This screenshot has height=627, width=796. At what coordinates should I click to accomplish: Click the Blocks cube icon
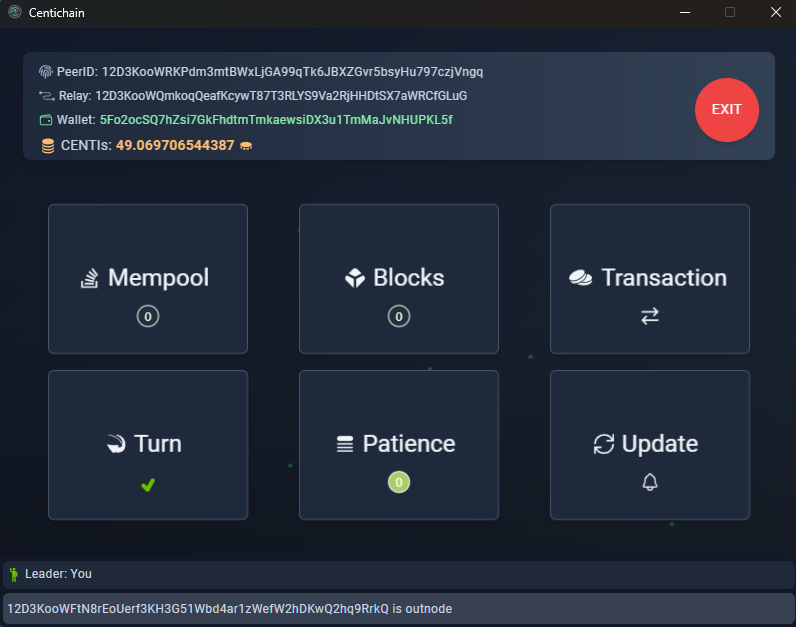click(355, 278)
